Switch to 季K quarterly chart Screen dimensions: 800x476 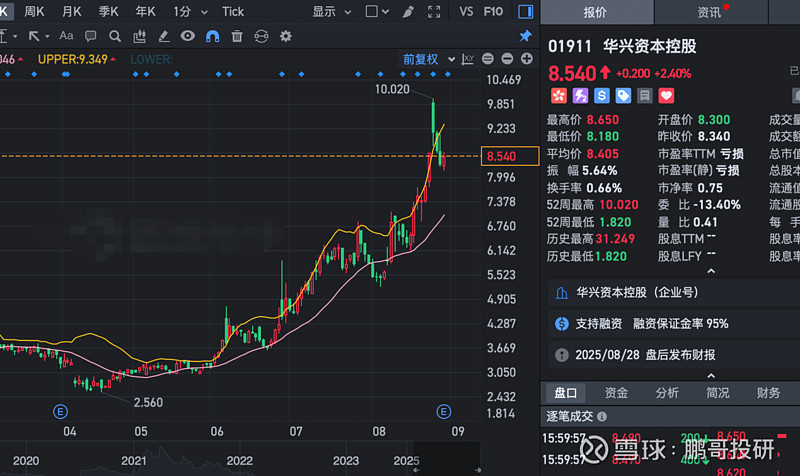tap(108, 11)
